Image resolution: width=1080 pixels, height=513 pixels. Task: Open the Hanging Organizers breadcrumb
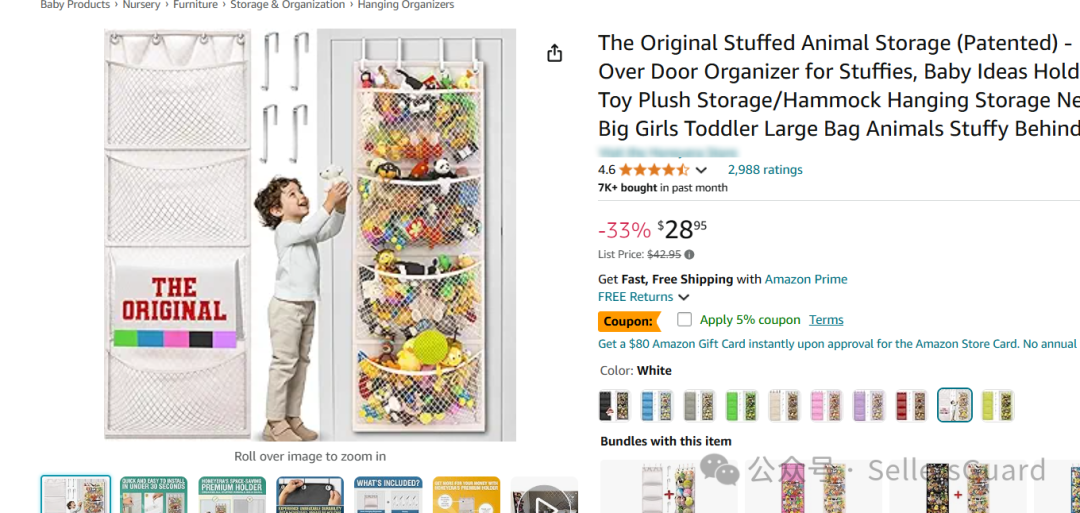(x=405, y=5)
